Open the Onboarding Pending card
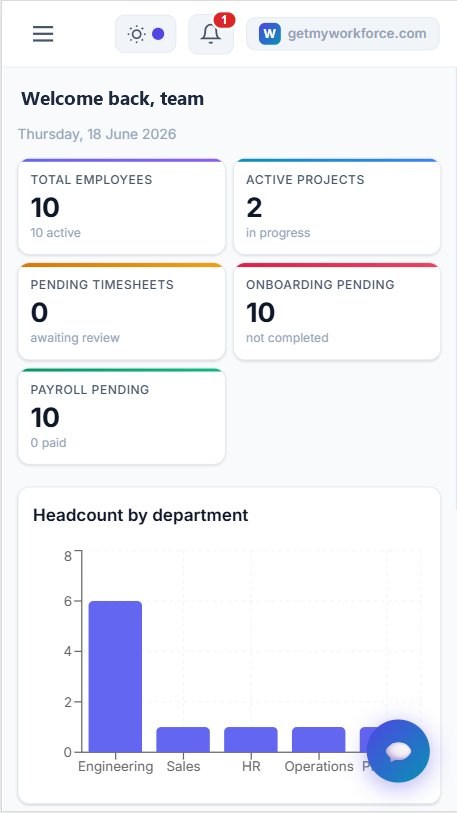 coord(337,312)
